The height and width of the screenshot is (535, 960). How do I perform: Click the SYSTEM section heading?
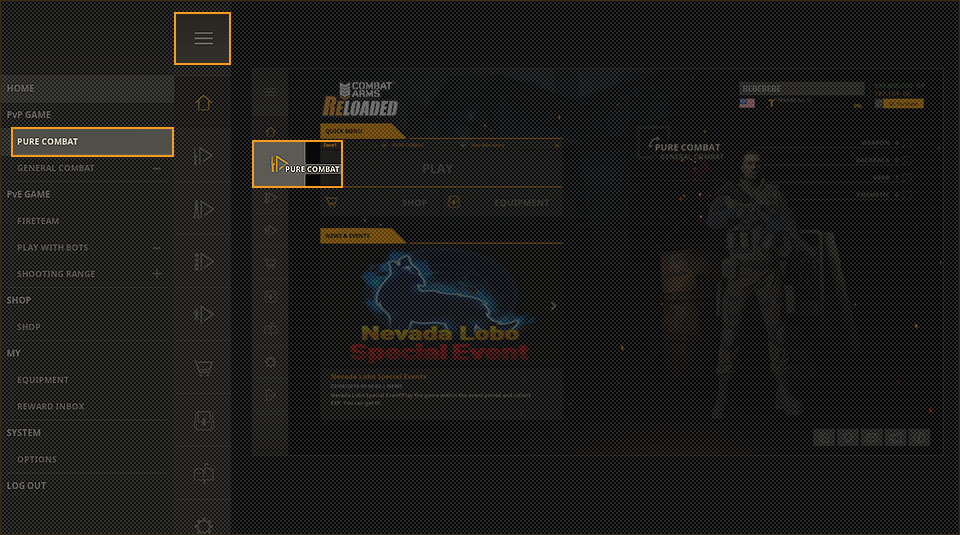(x=24, y=433)
